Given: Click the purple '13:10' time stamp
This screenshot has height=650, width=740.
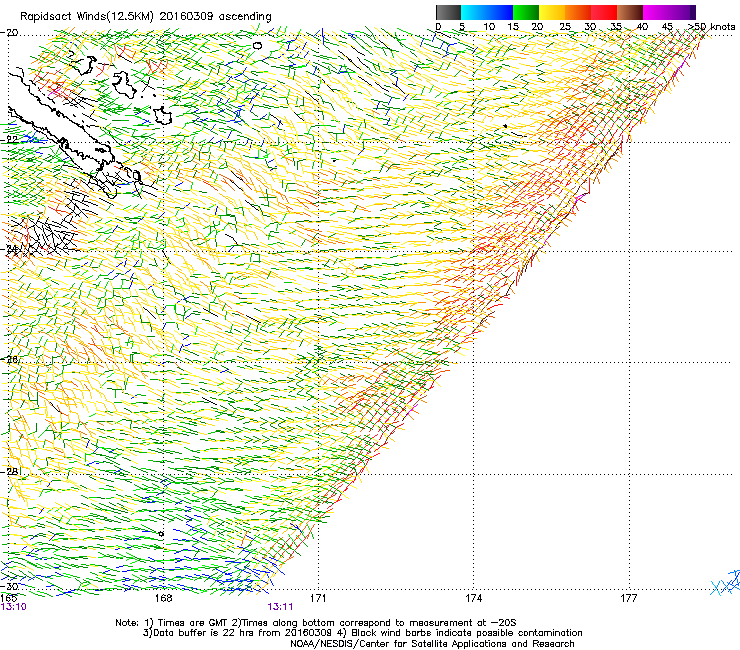Looking at the screenshot, I should [x=14, y=607].
